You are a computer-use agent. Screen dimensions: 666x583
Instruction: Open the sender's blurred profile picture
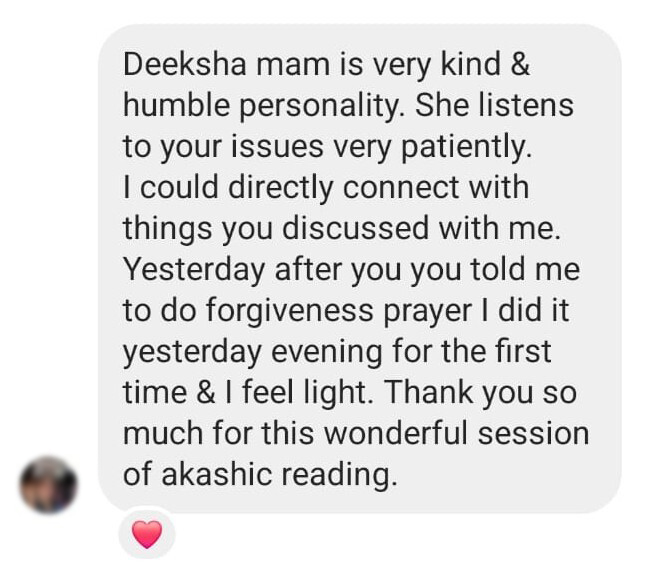tap(48, 485)
